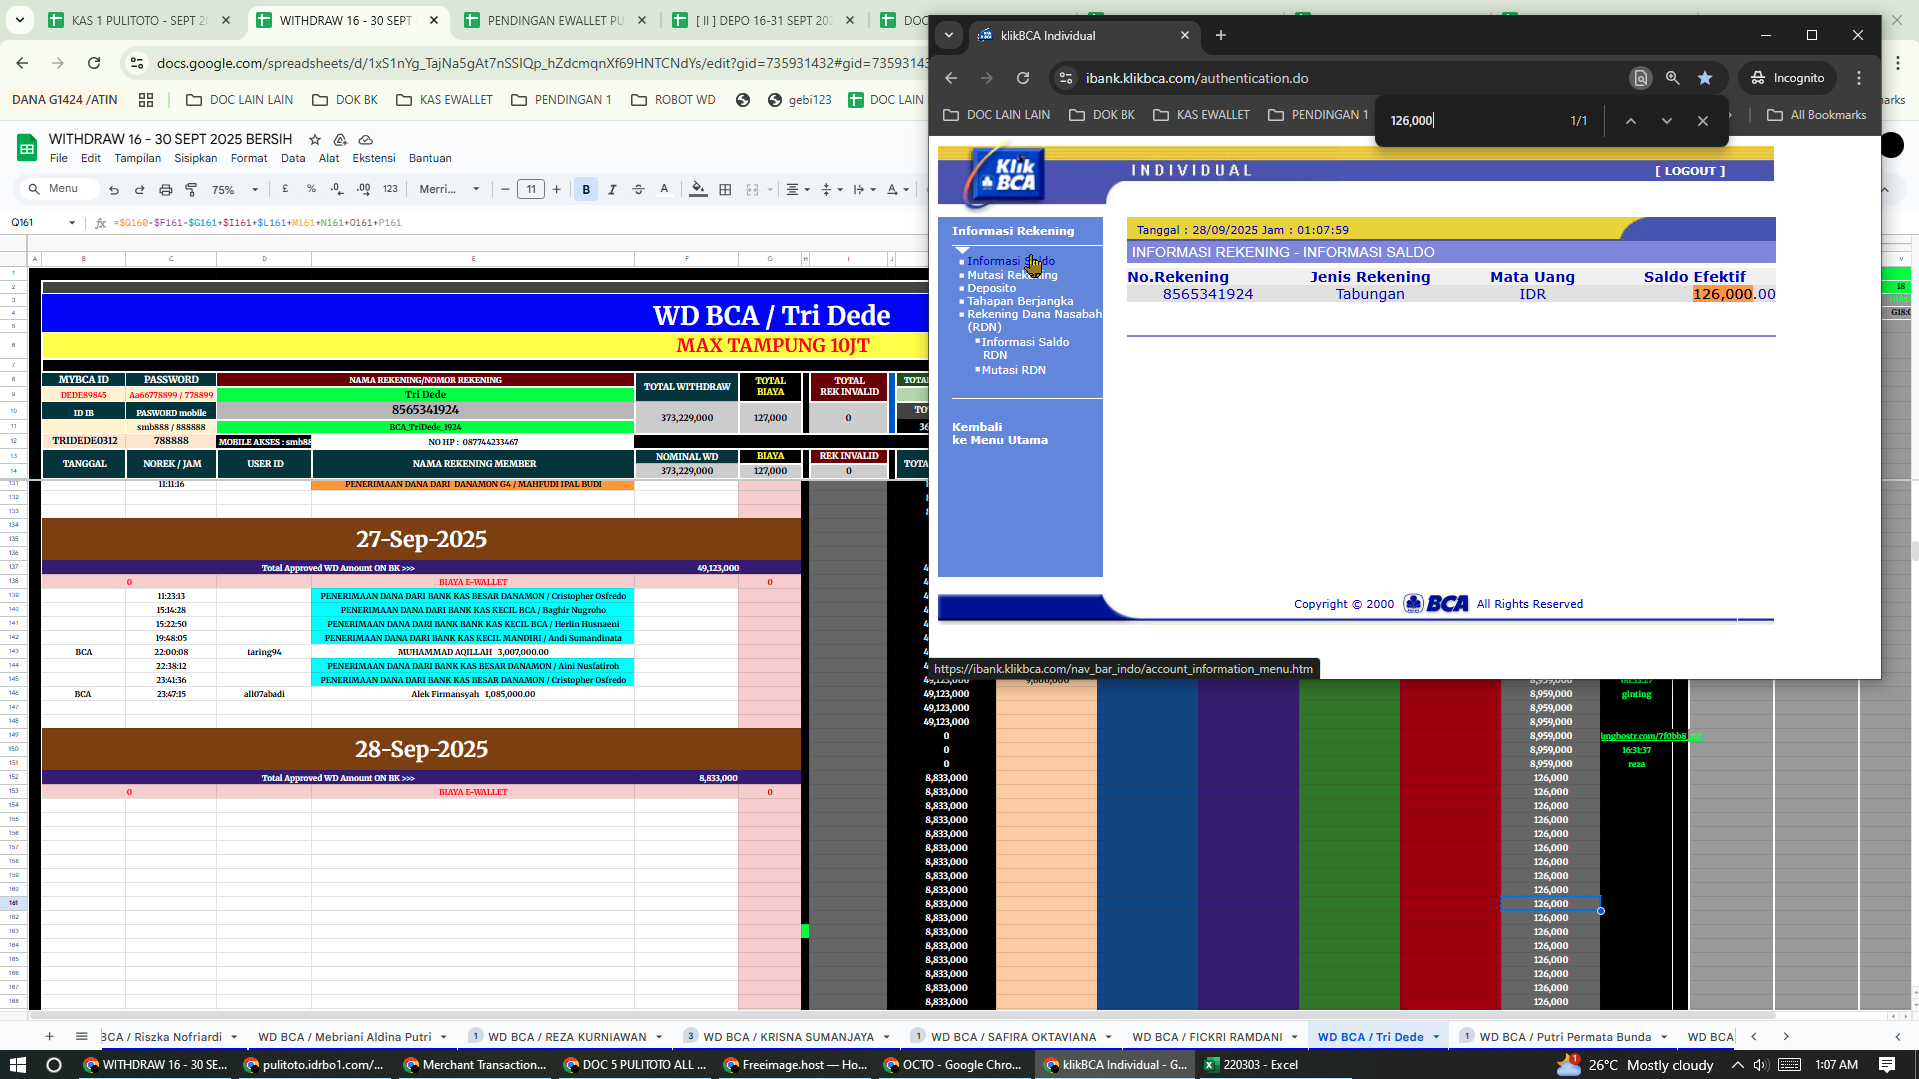Click the print icon in Sheets toolbar
This screenshot has height=1079, width=1919.
166,189
